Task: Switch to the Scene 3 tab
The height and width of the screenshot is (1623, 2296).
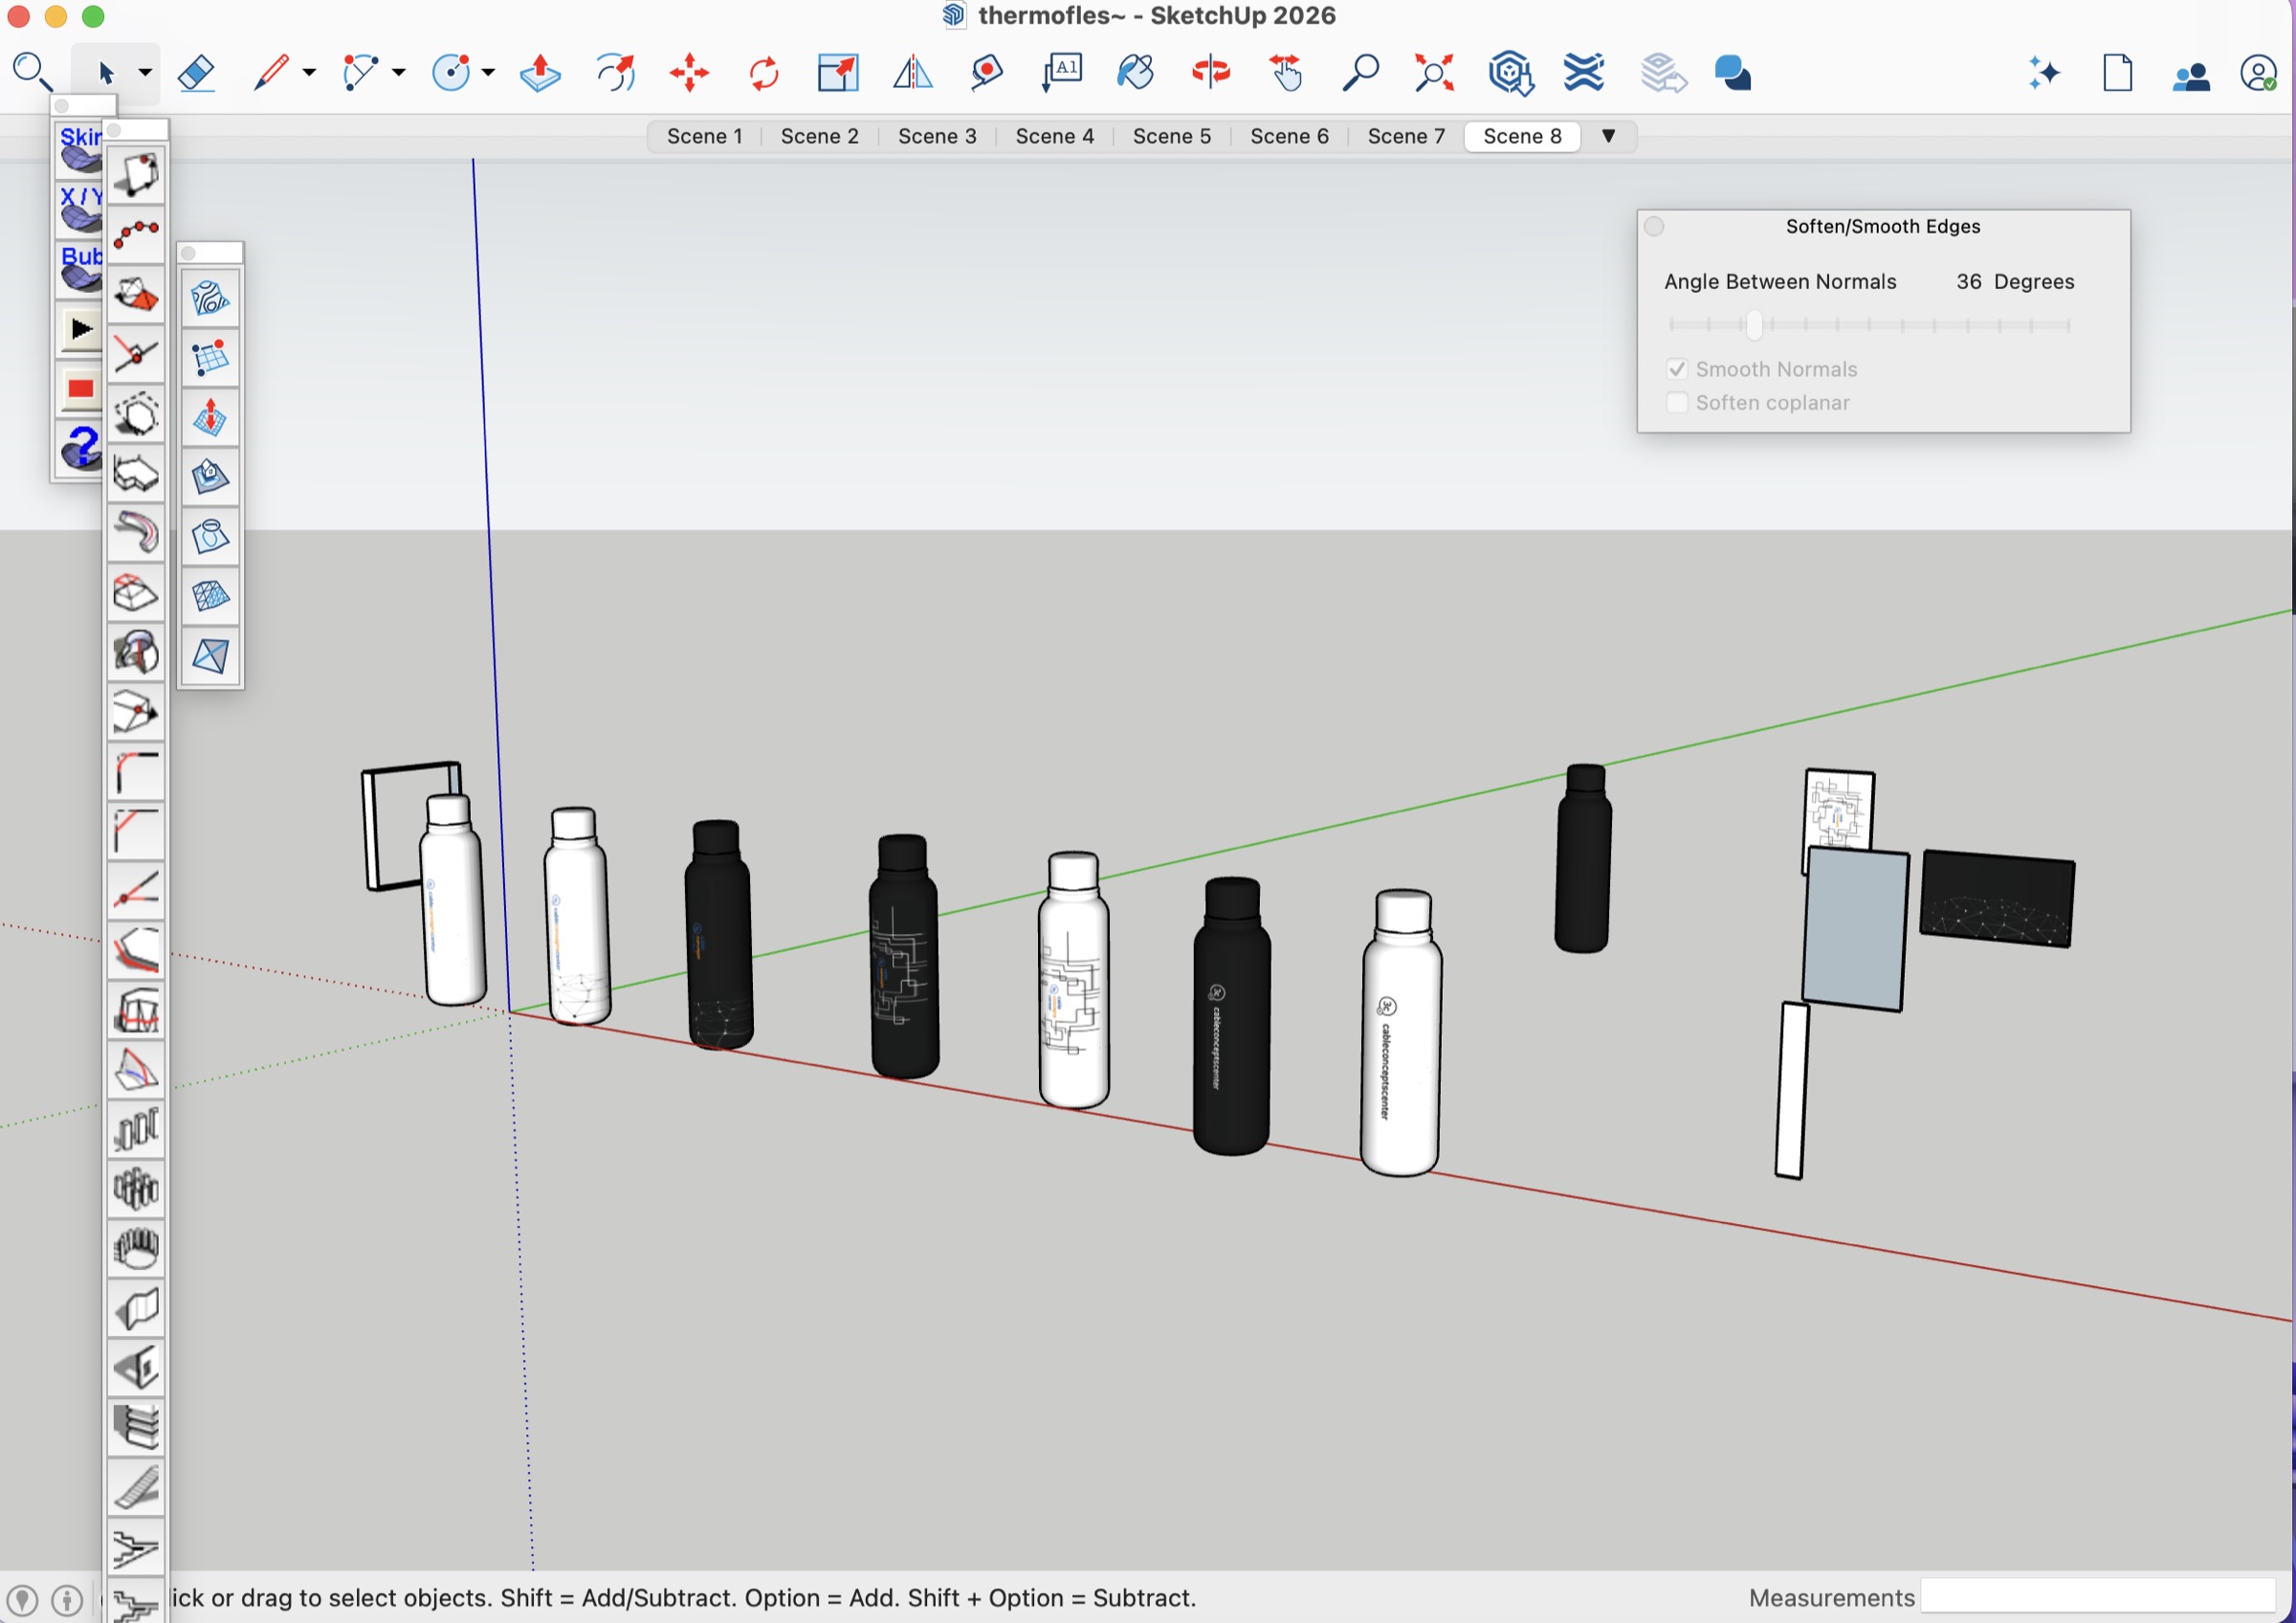Action: click(937, 136)
